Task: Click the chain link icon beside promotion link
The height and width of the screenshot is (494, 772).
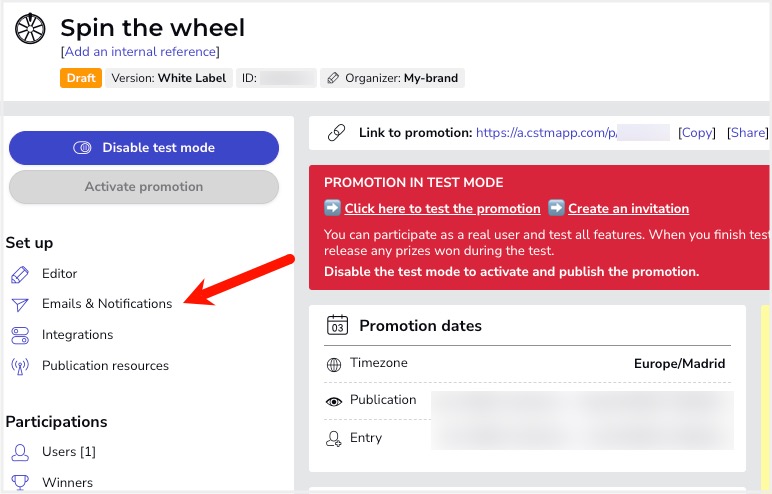Action: tap(337, 132)
